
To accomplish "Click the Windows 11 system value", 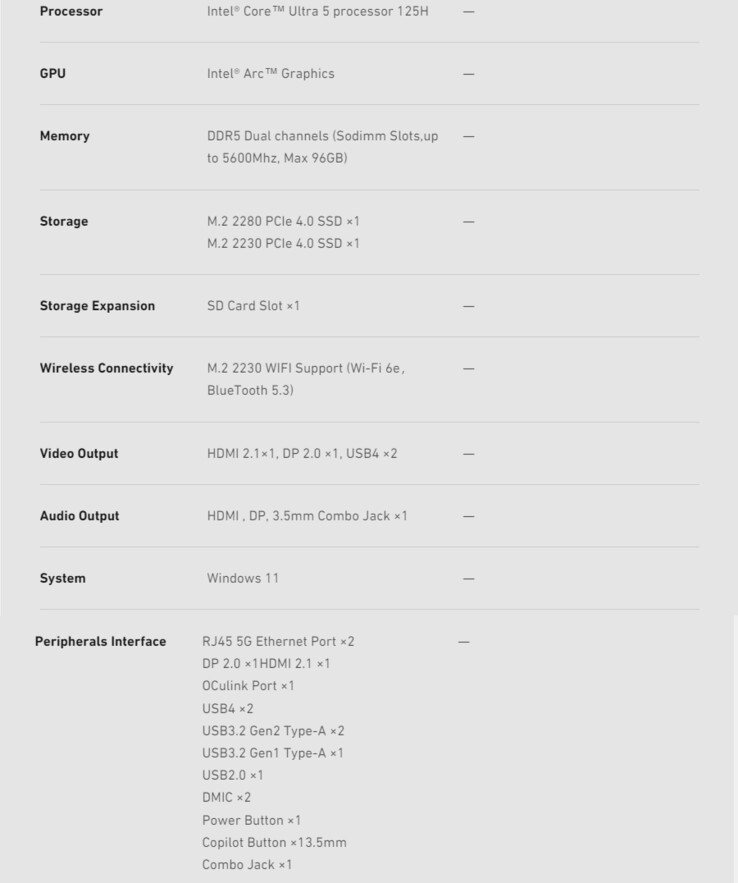I will [x=243, y=578].
